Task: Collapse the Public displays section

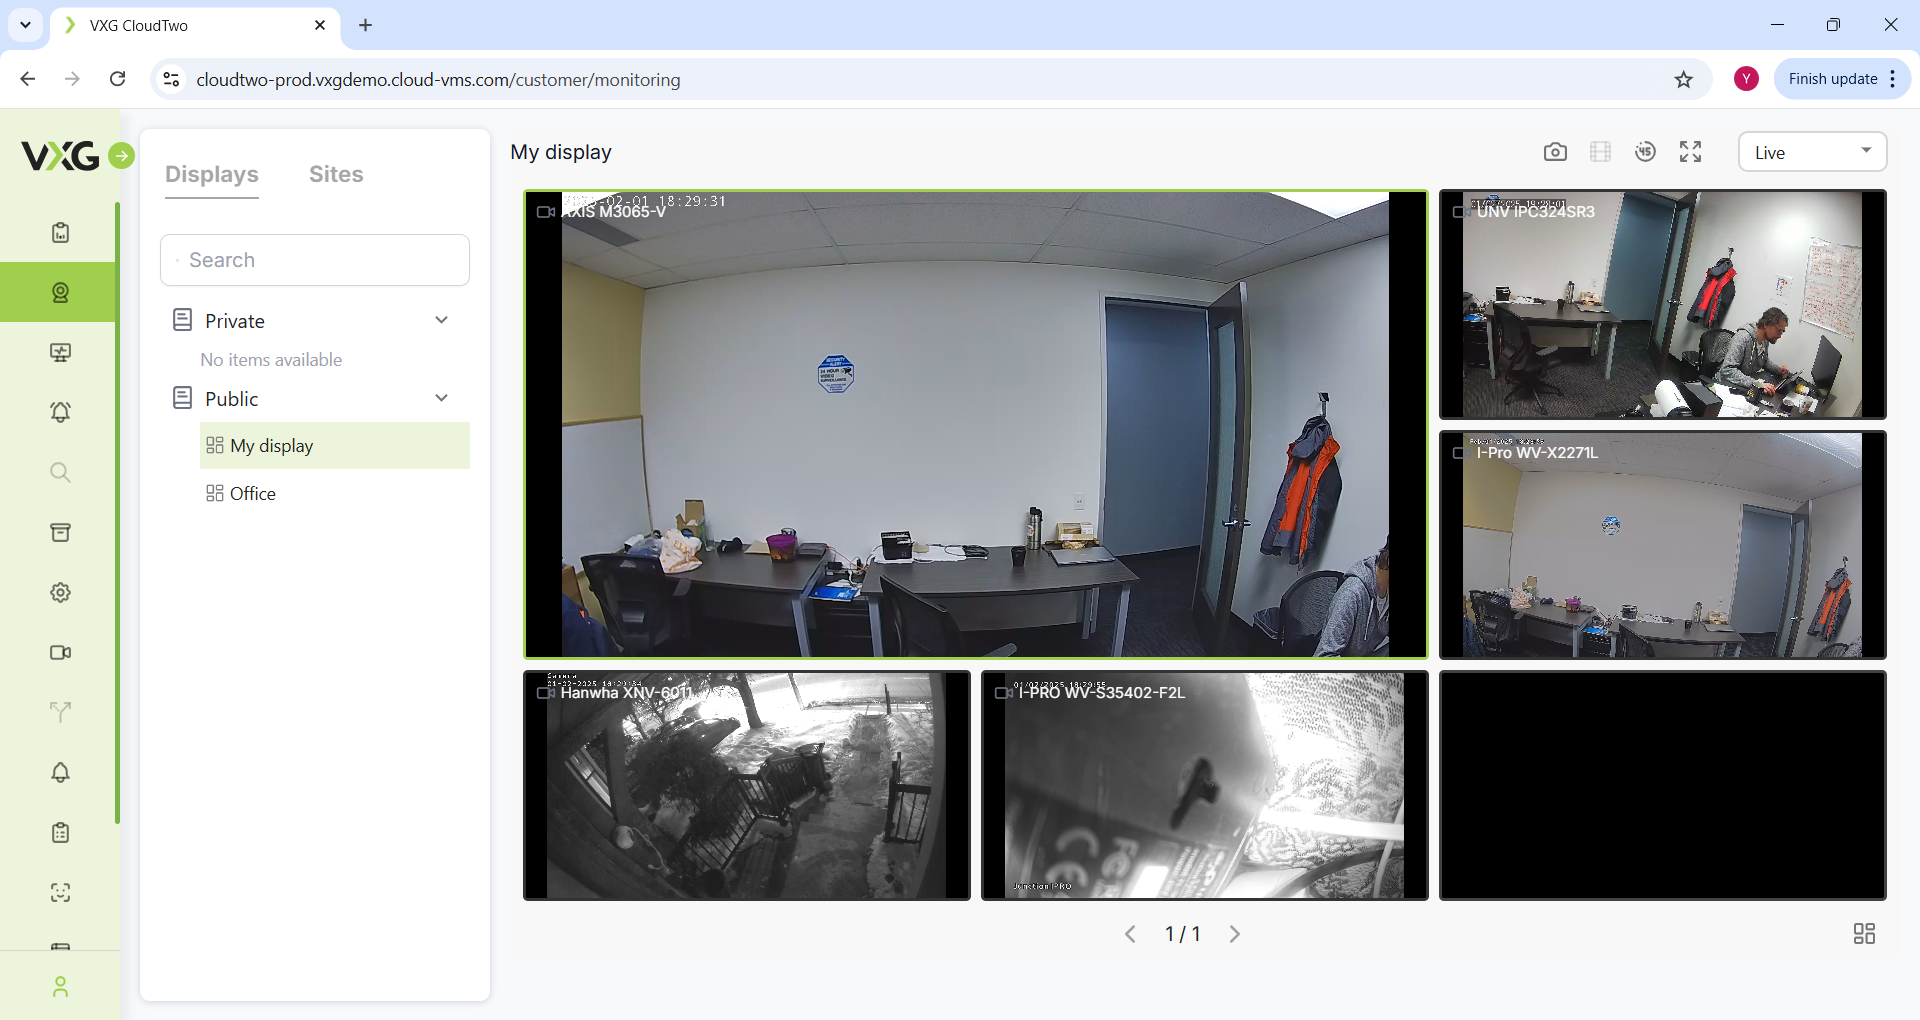Action: [441, 398]
